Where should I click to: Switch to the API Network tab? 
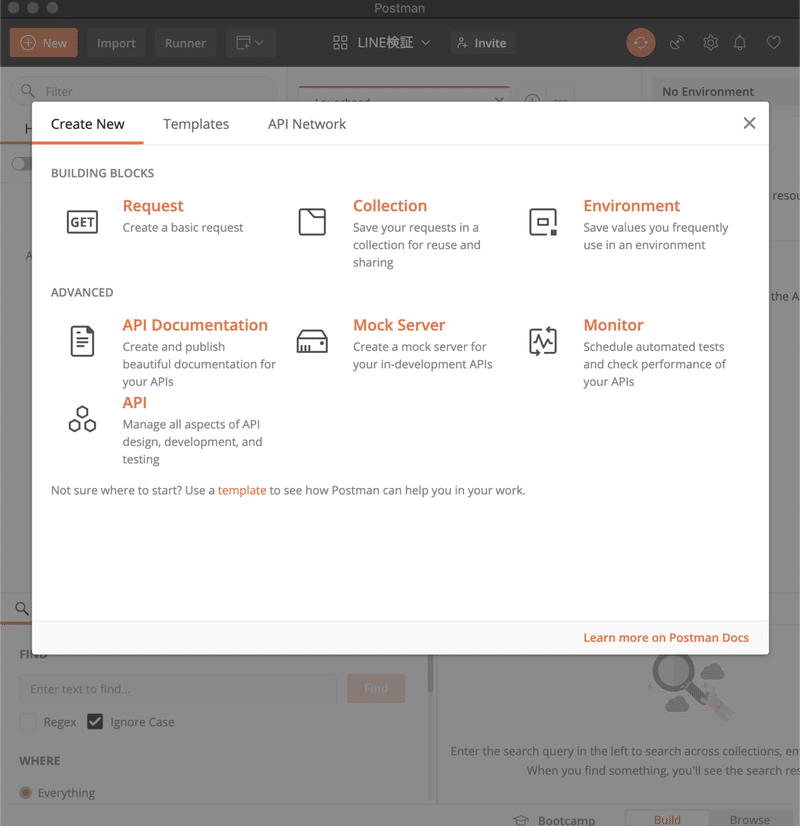307,124
